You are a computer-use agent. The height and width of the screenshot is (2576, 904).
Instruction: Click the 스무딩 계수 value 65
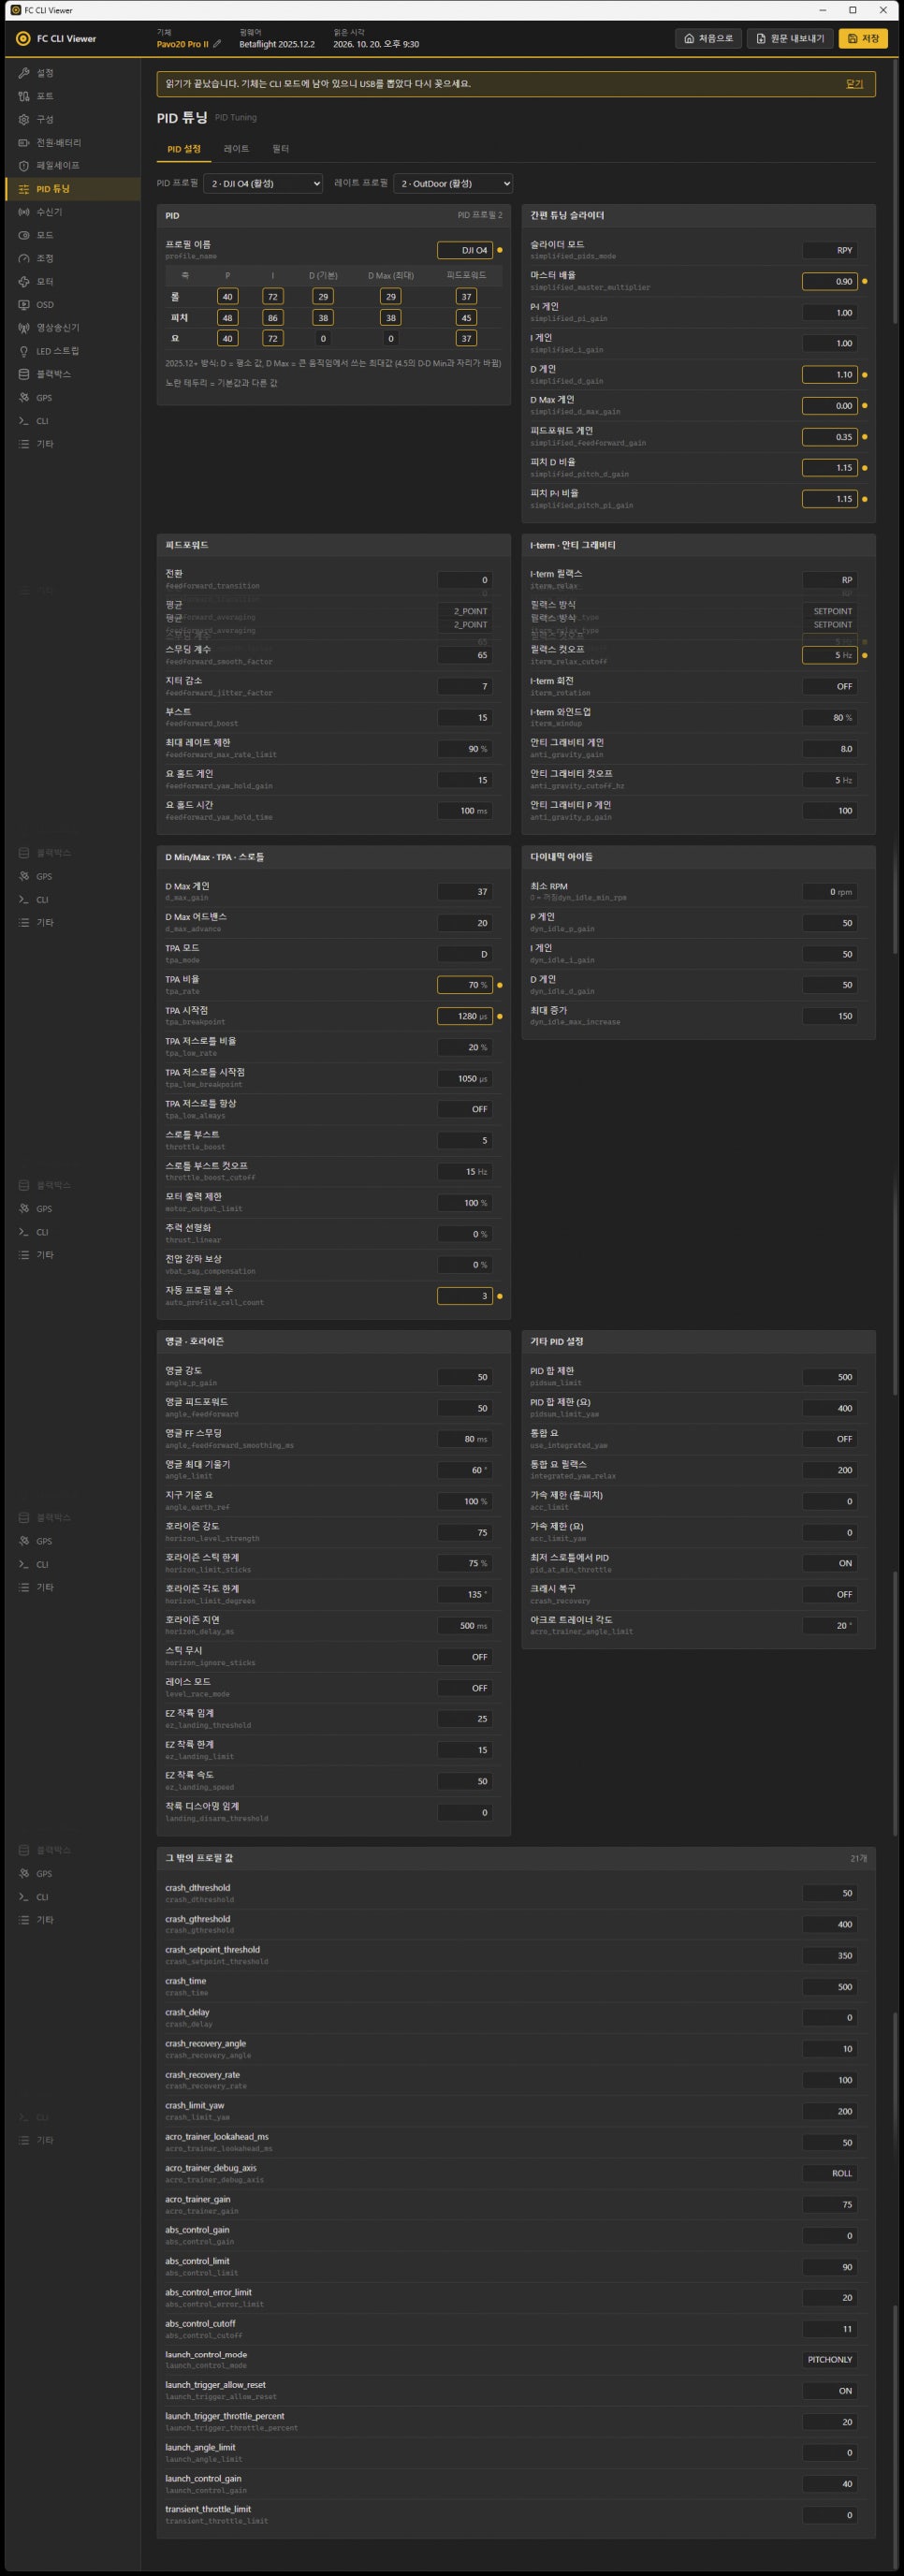465,655
